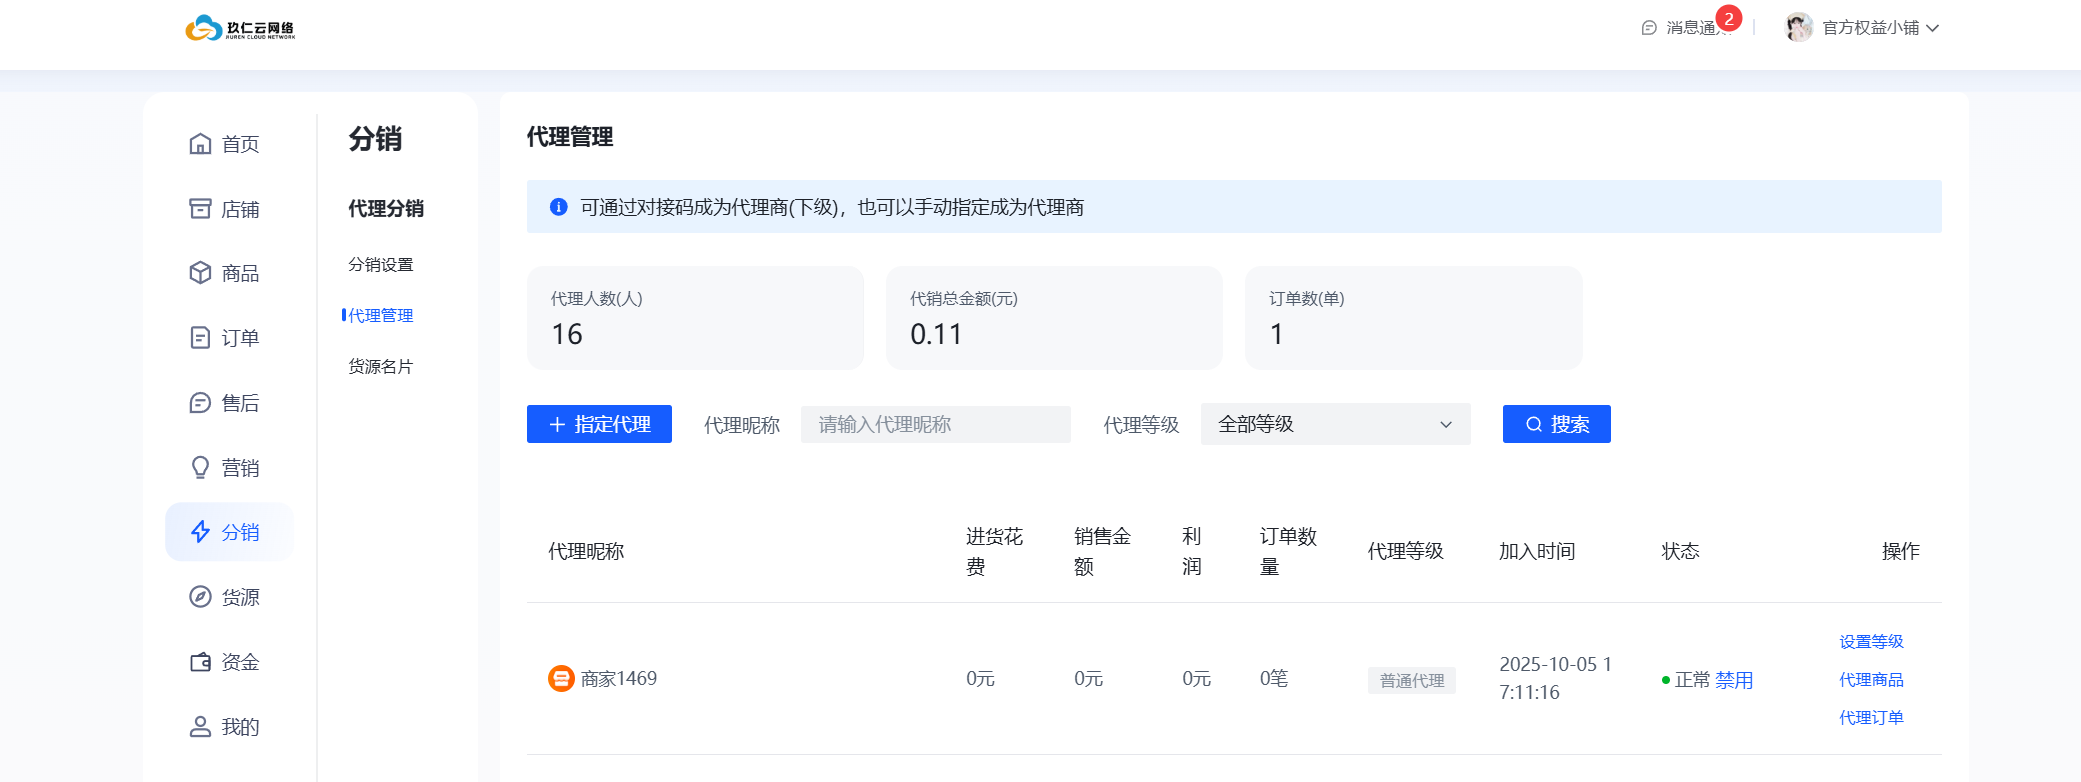Open 代理商品 link for 商家1469
The image size is (2081, 782).
1872,680
